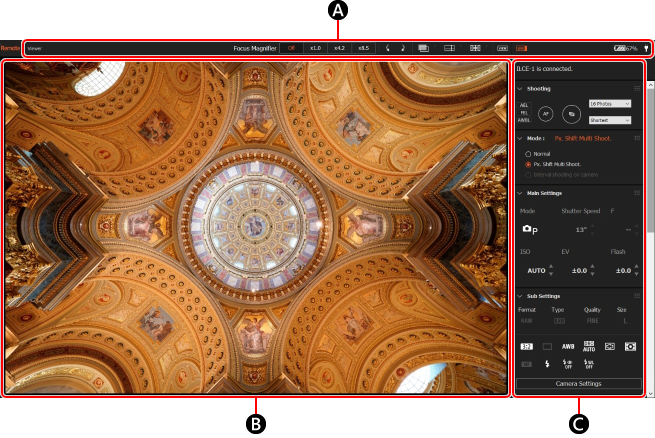The width and height of the screenshot is (655, 438).
Task: Collapse the Mode section
Action: pyautogui.click(x=520, y=138)
